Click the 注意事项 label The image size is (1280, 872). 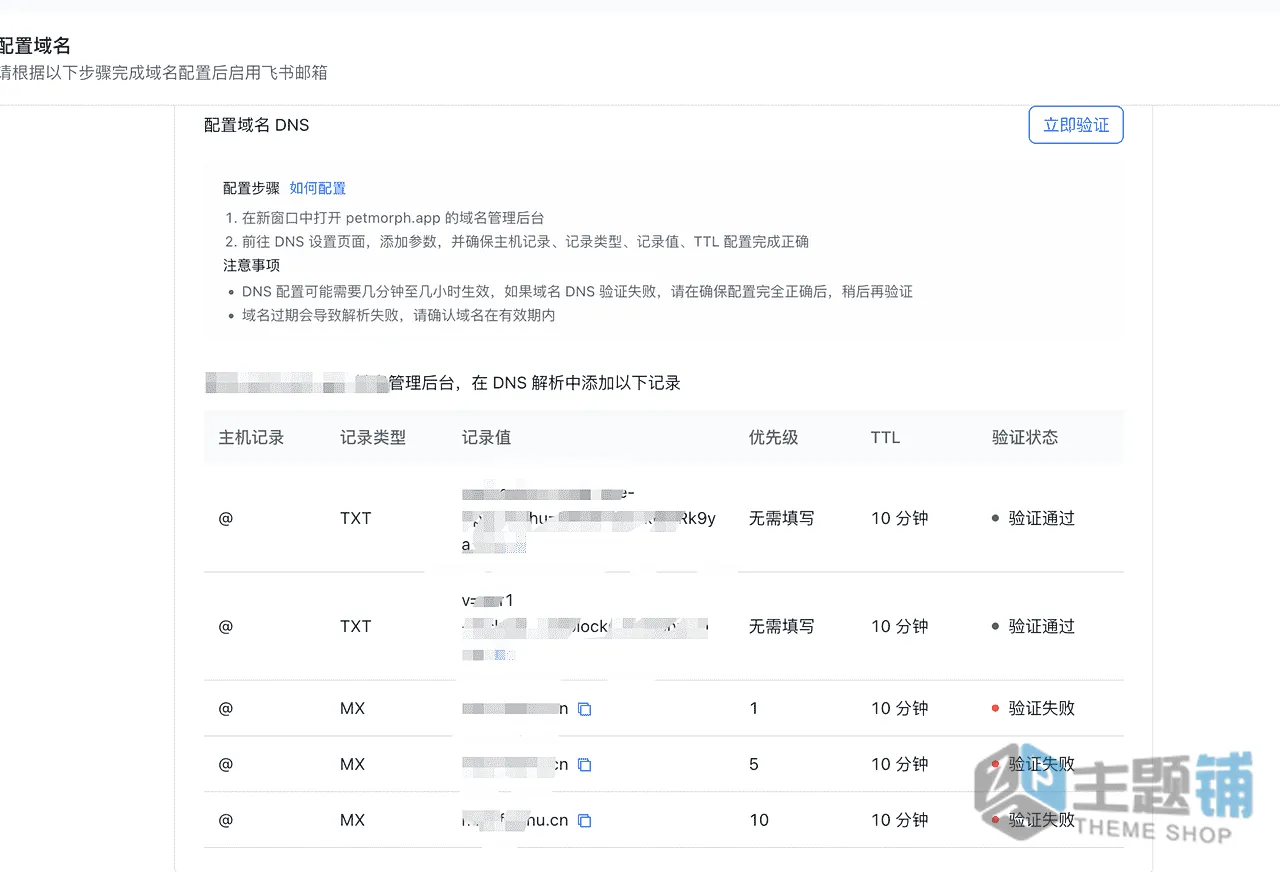coord(252,266)
